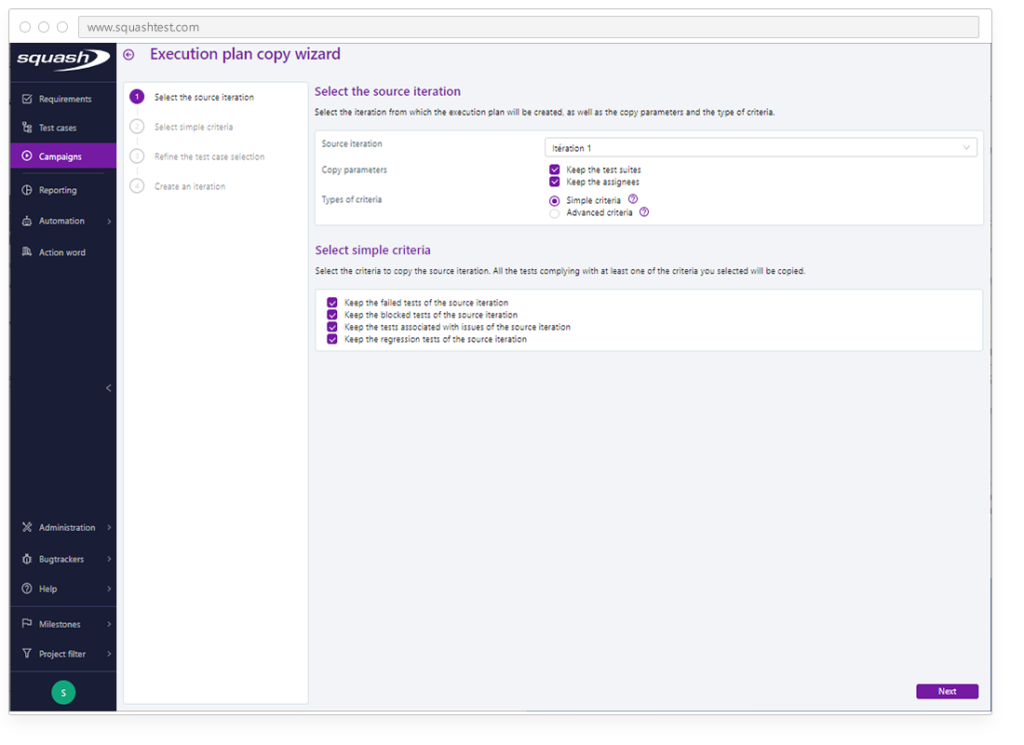Toggle Keep the failed tests checkbox
The image size is (1024, 745).
click(332, 302)
